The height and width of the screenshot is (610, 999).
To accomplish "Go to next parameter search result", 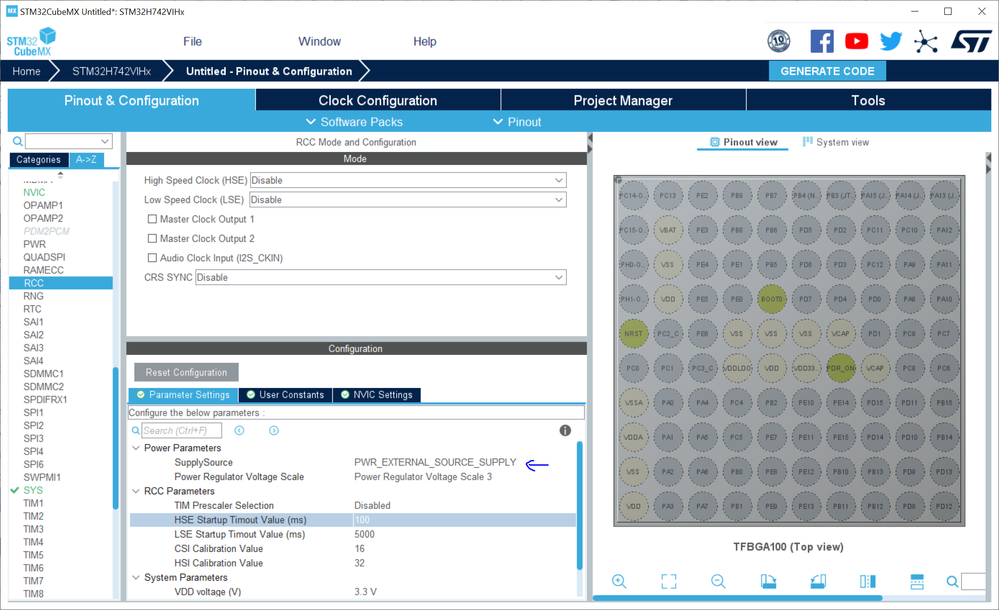I will click(274, 430).
